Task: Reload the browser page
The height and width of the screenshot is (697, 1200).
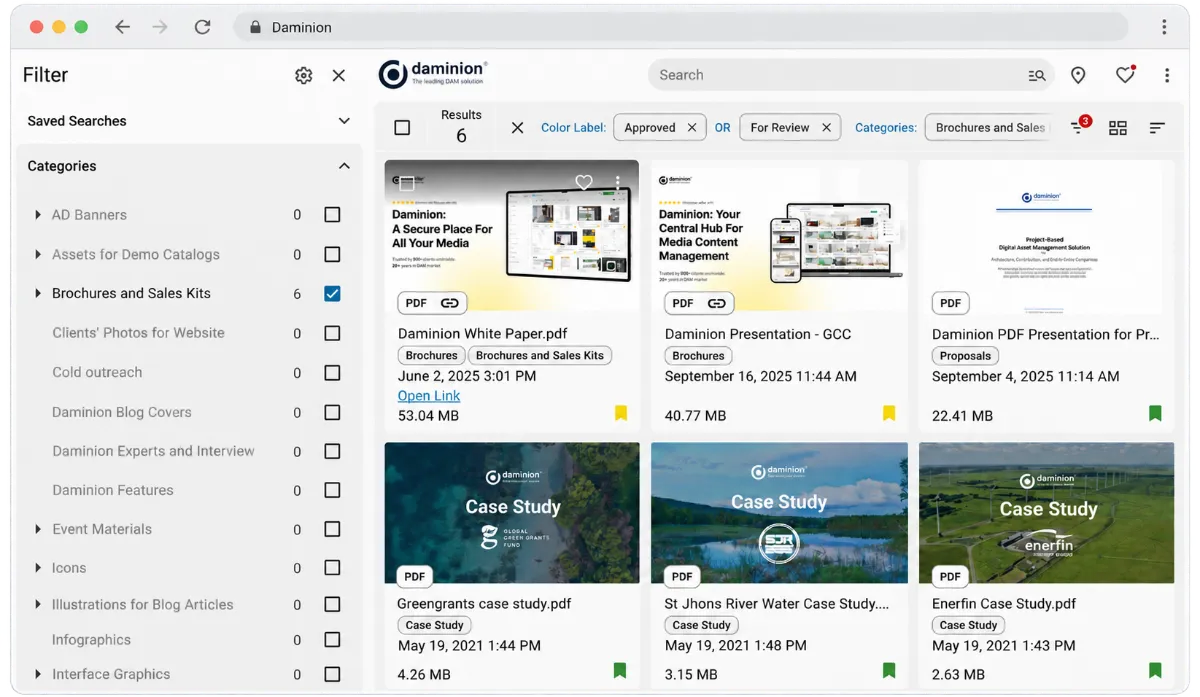Action: [202, 27]
